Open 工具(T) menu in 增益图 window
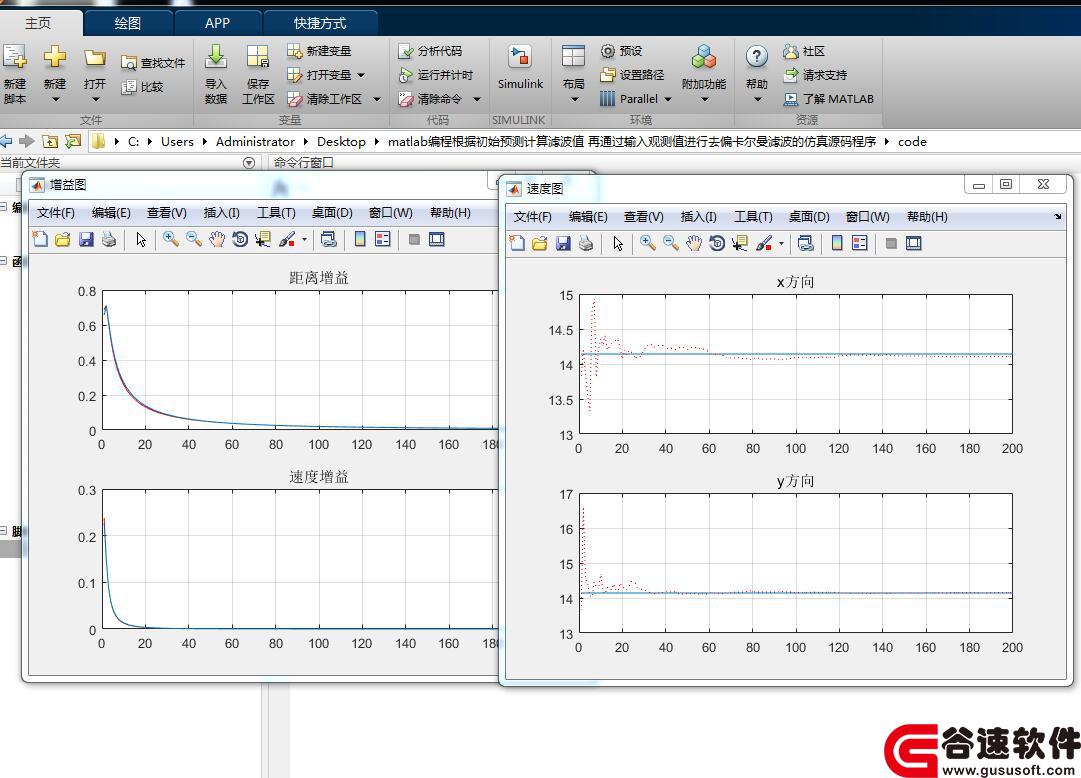Image resolution: width=1081 pixels, height=778 pixels. point(276,212)
